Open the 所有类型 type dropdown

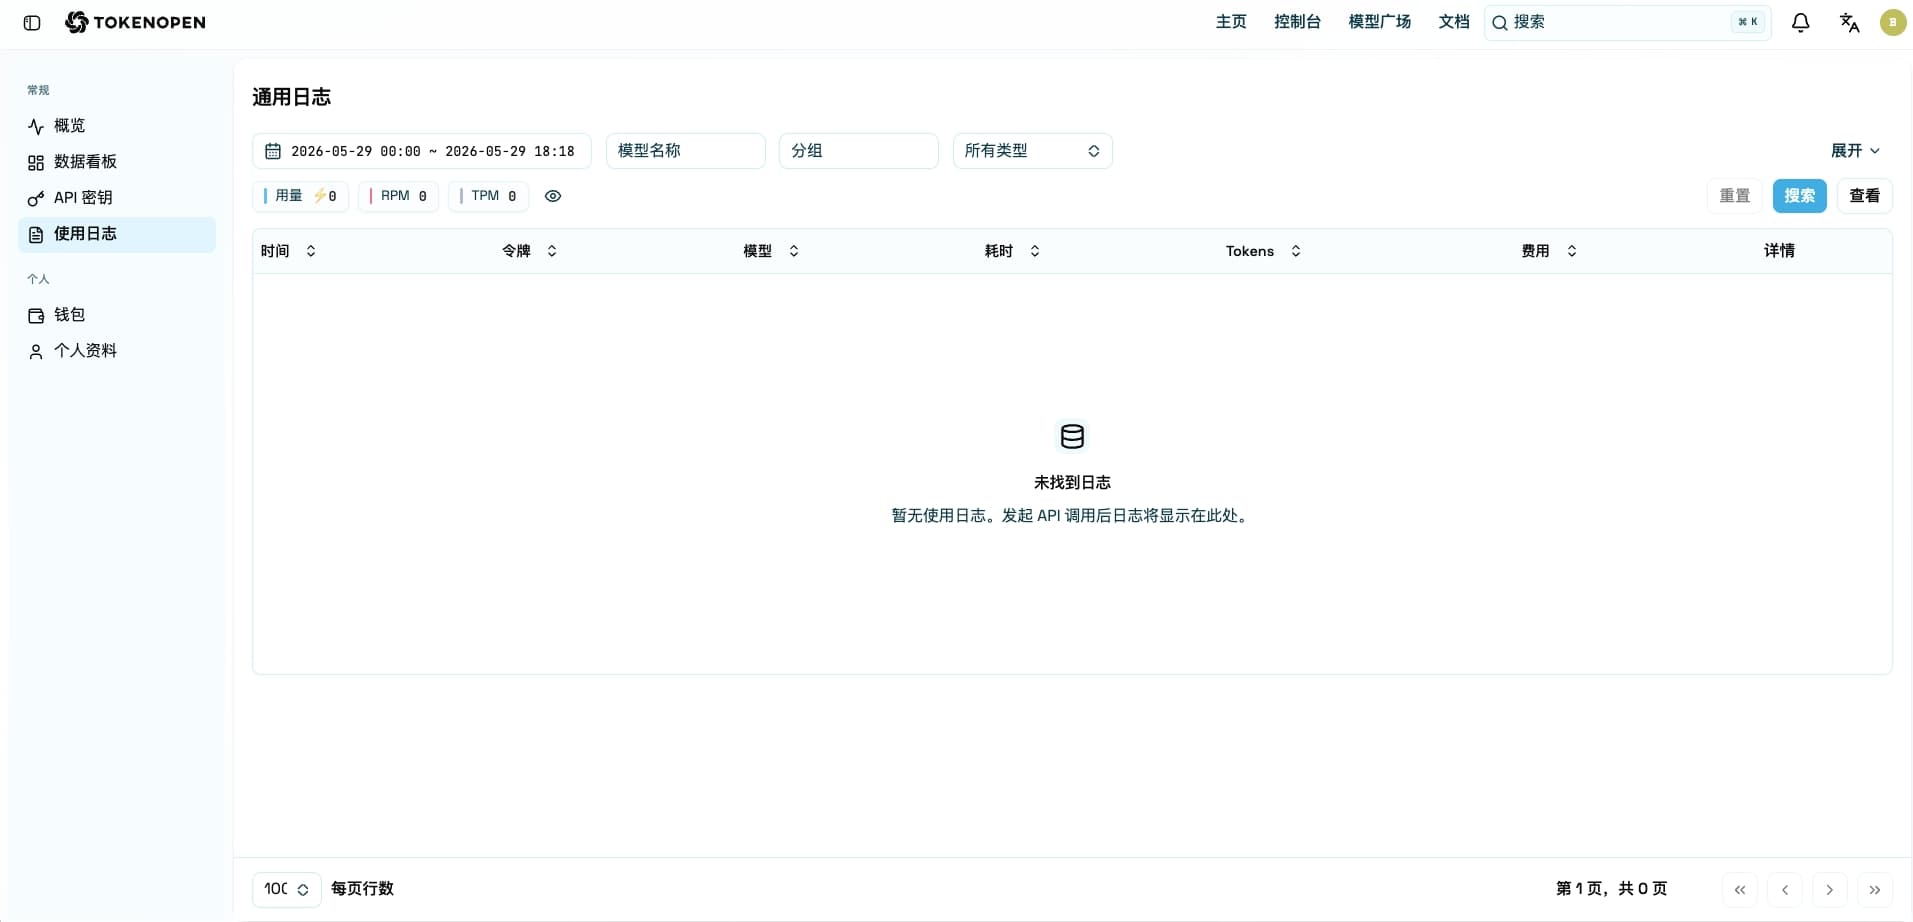[1032, 151]
